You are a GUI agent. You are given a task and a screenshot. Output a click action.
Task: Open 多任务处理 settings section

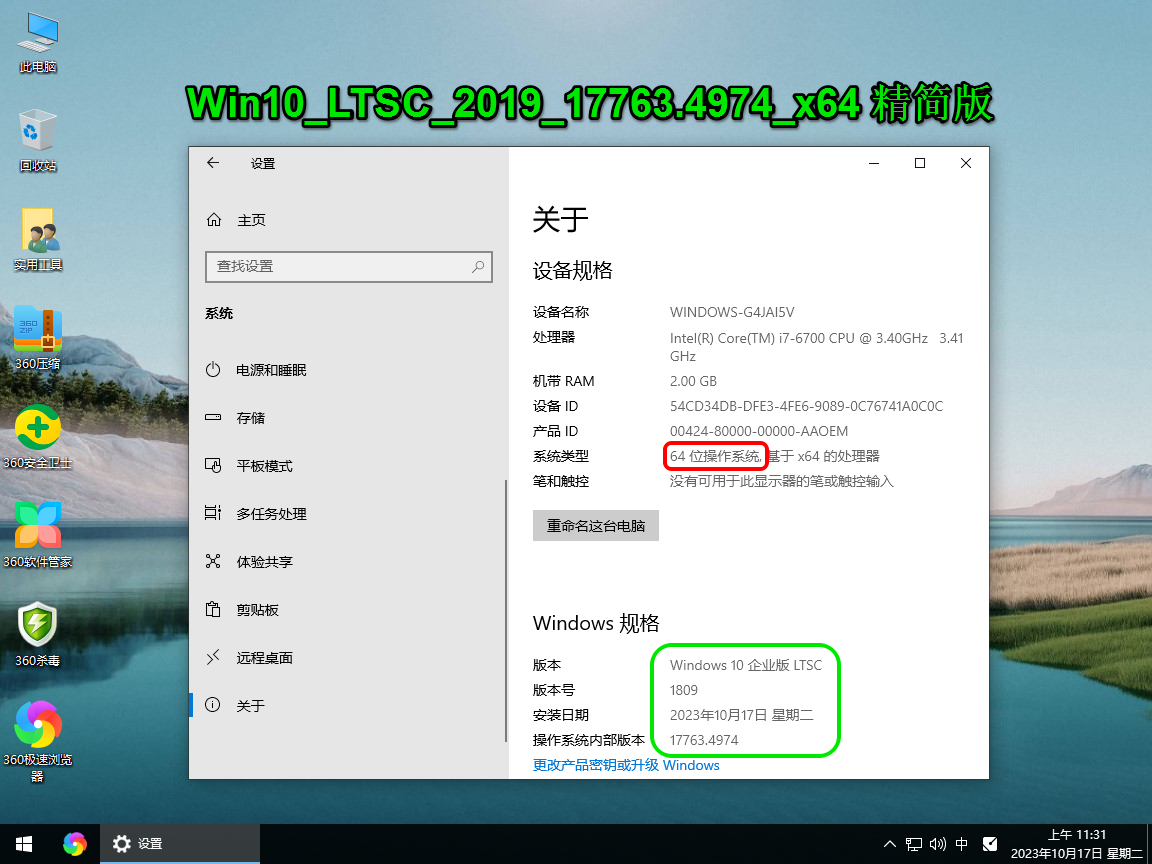(x=271, y=514)
